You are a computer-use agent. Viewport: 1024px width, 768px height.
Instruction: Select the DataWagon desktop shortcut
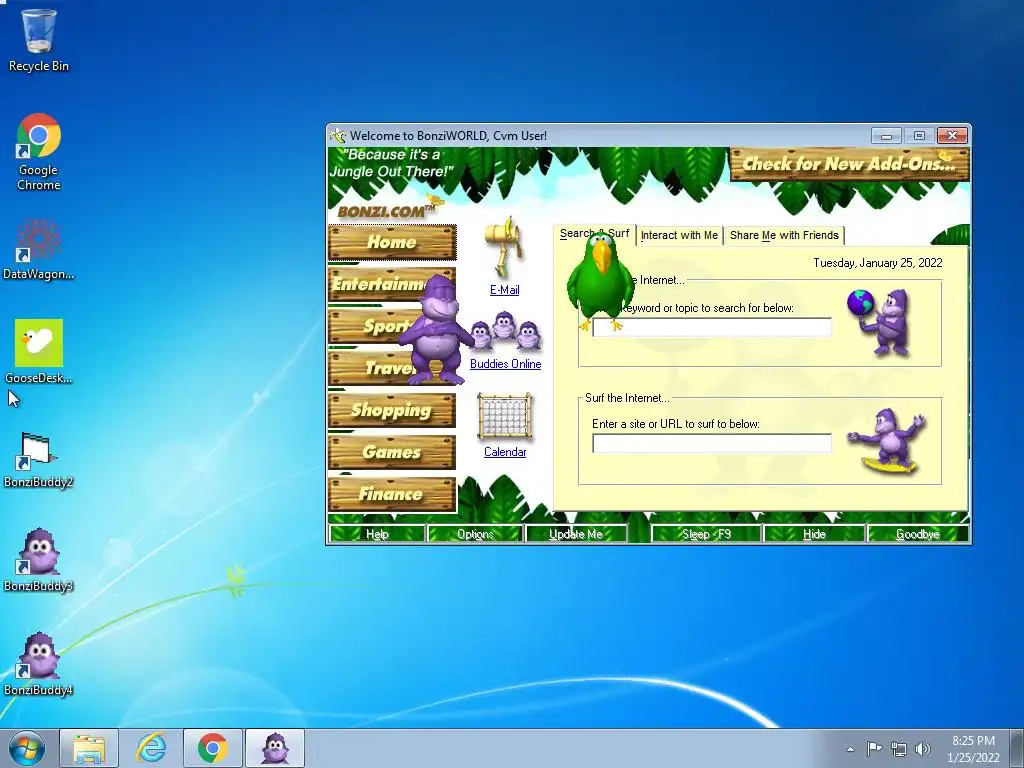(x=39, y=249)
